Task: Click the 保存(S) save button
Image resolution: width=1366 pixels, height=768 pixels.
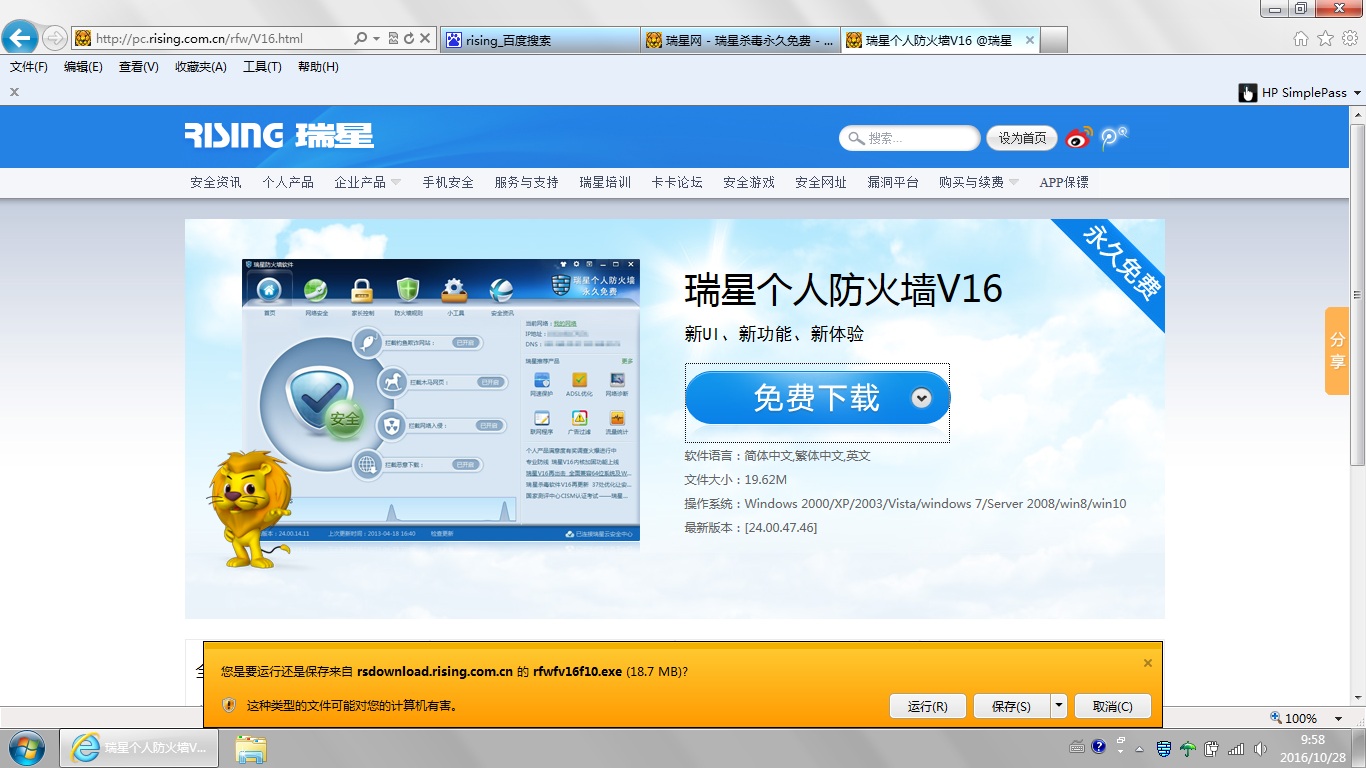Action: (x=1011, y=706)
